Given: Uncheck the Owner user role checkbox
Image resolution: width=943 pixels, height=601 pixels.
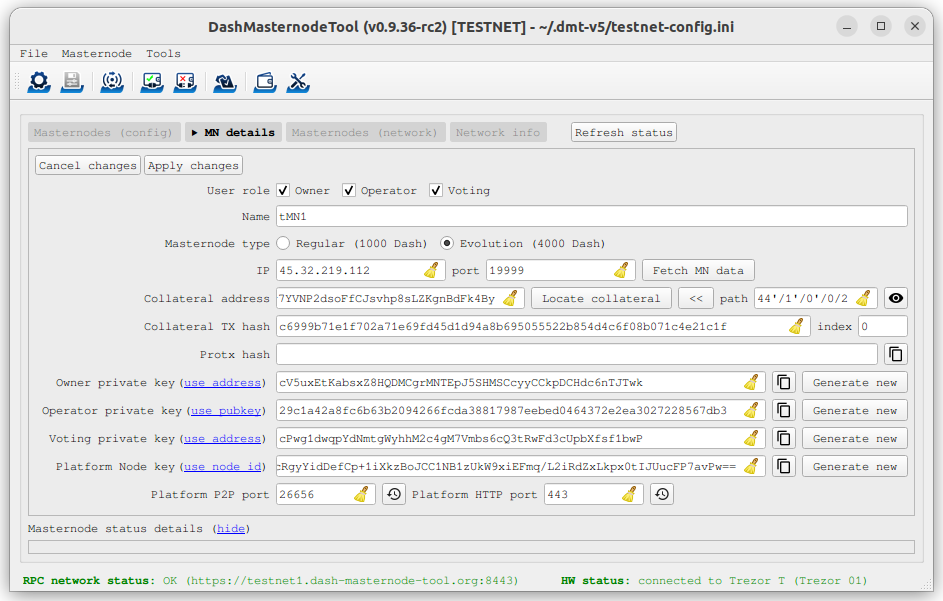Looking at the screenshot, I should click(x=283, y=191).
